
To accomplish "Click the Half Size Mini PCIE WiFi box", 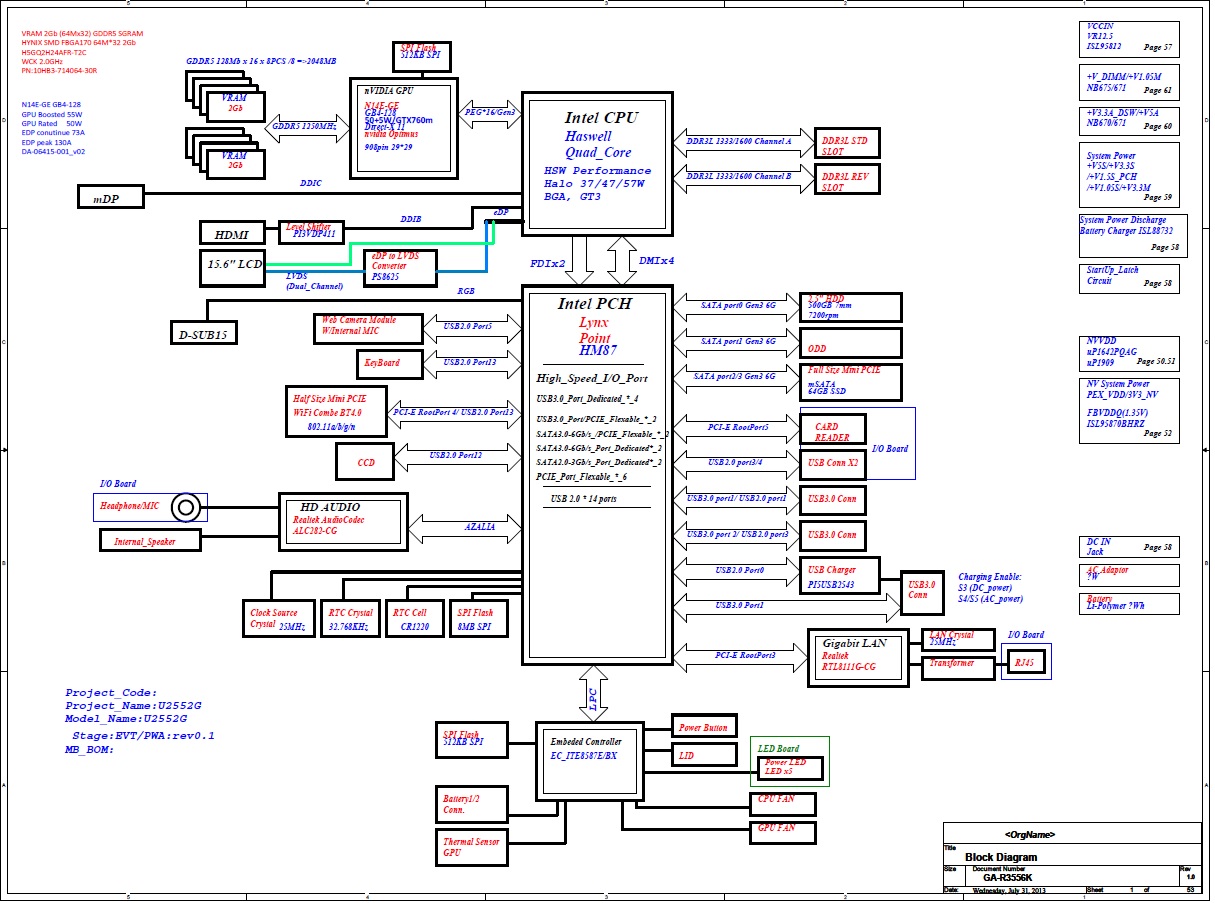I will coord(334,412).
